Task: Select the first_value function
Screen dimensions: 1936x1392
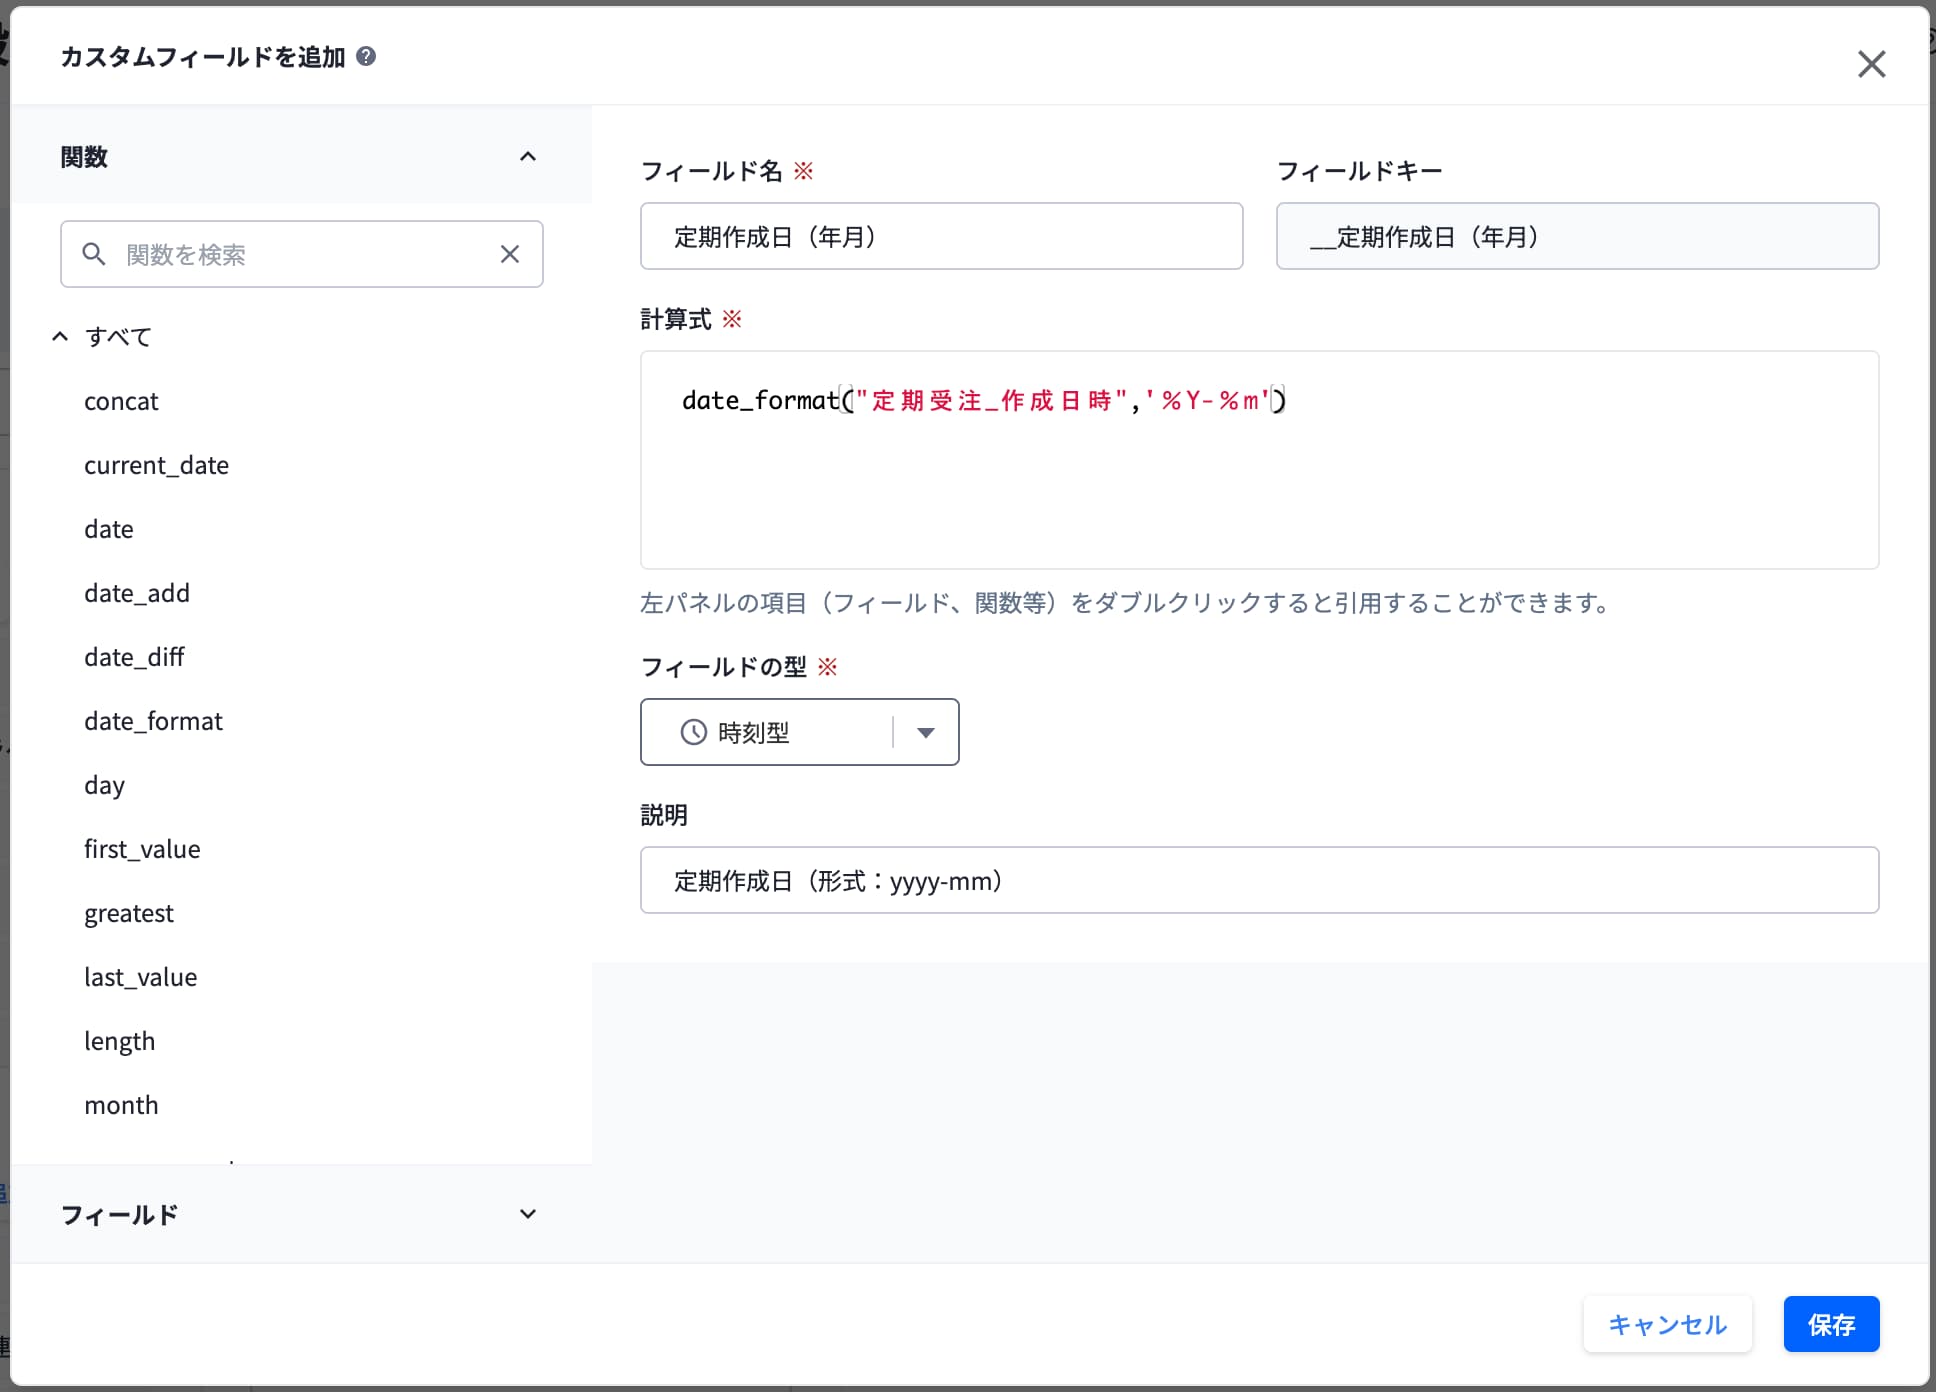Action: point(142,849)
